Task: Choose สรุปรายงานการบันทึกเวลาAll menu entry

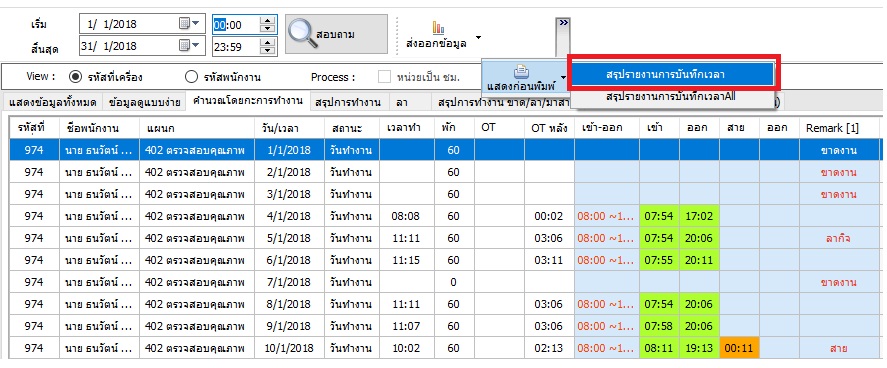Action: click(670, 97)
